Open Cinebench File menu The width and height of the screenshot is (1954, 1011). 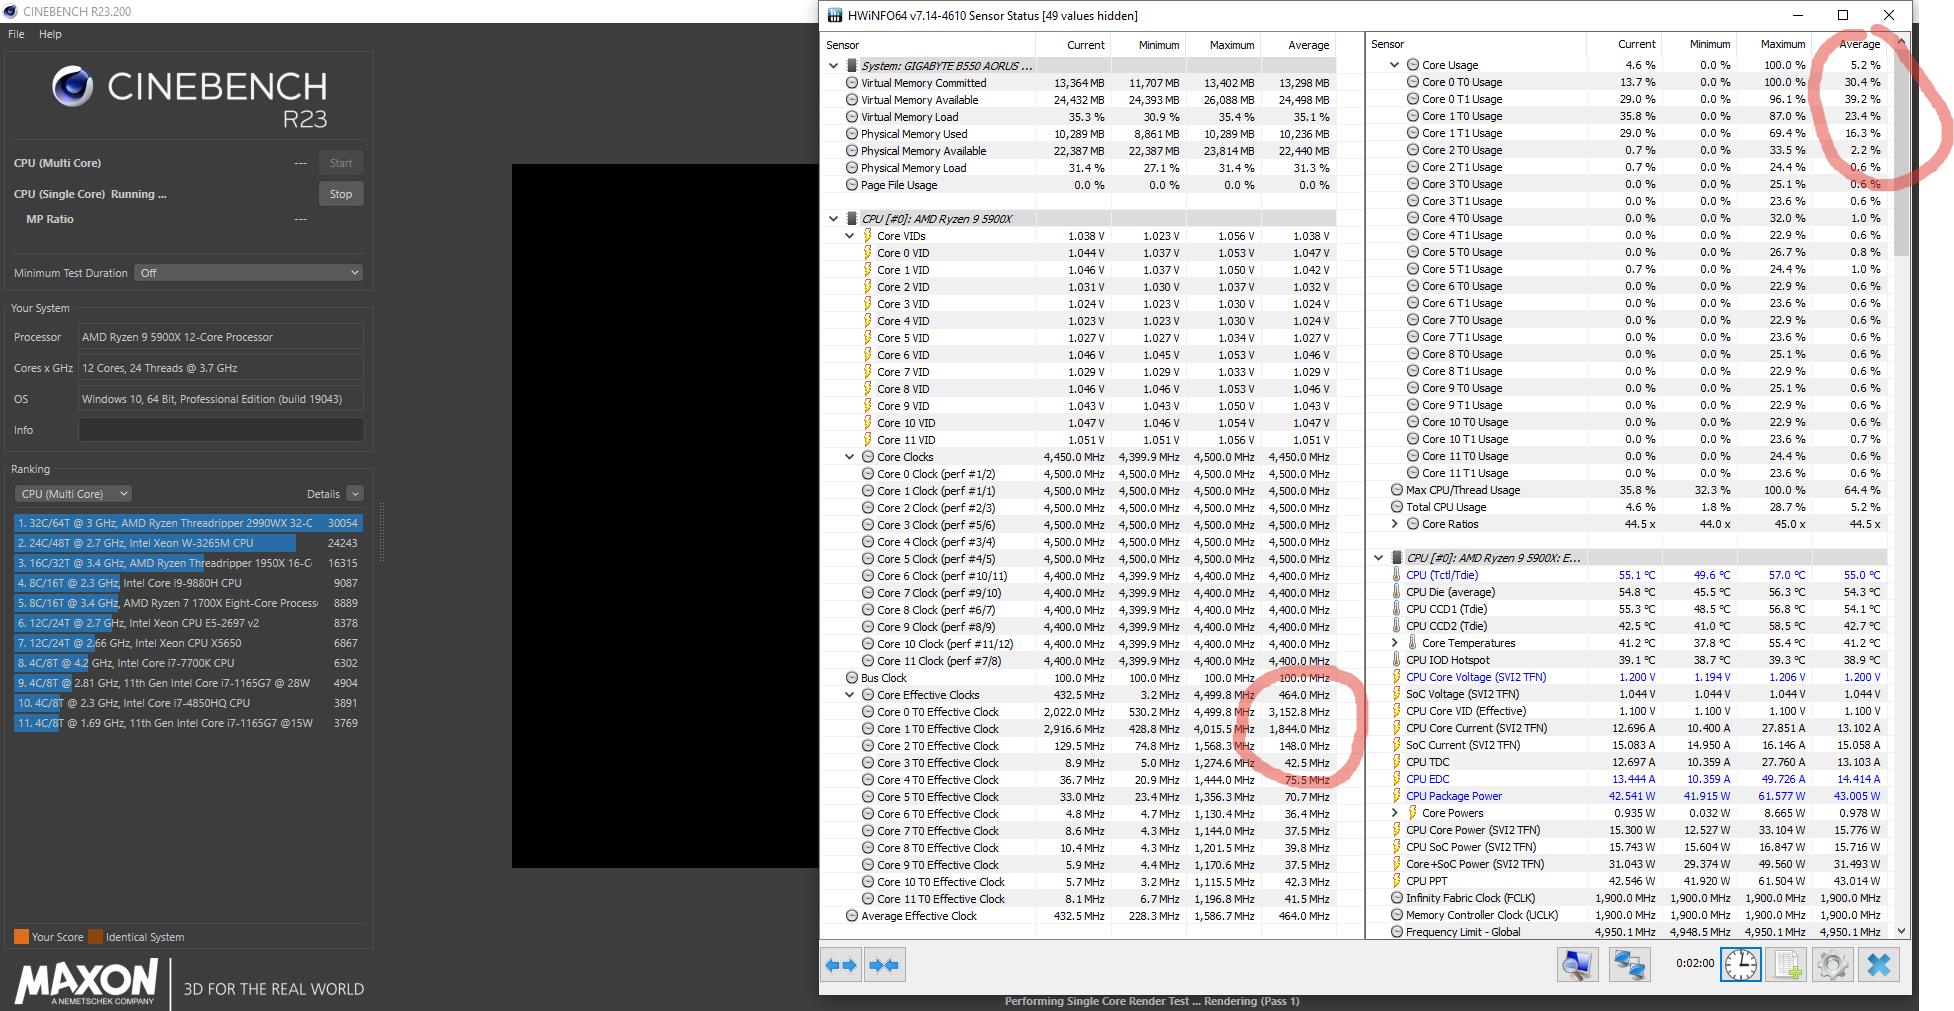[x=16, y=34]
